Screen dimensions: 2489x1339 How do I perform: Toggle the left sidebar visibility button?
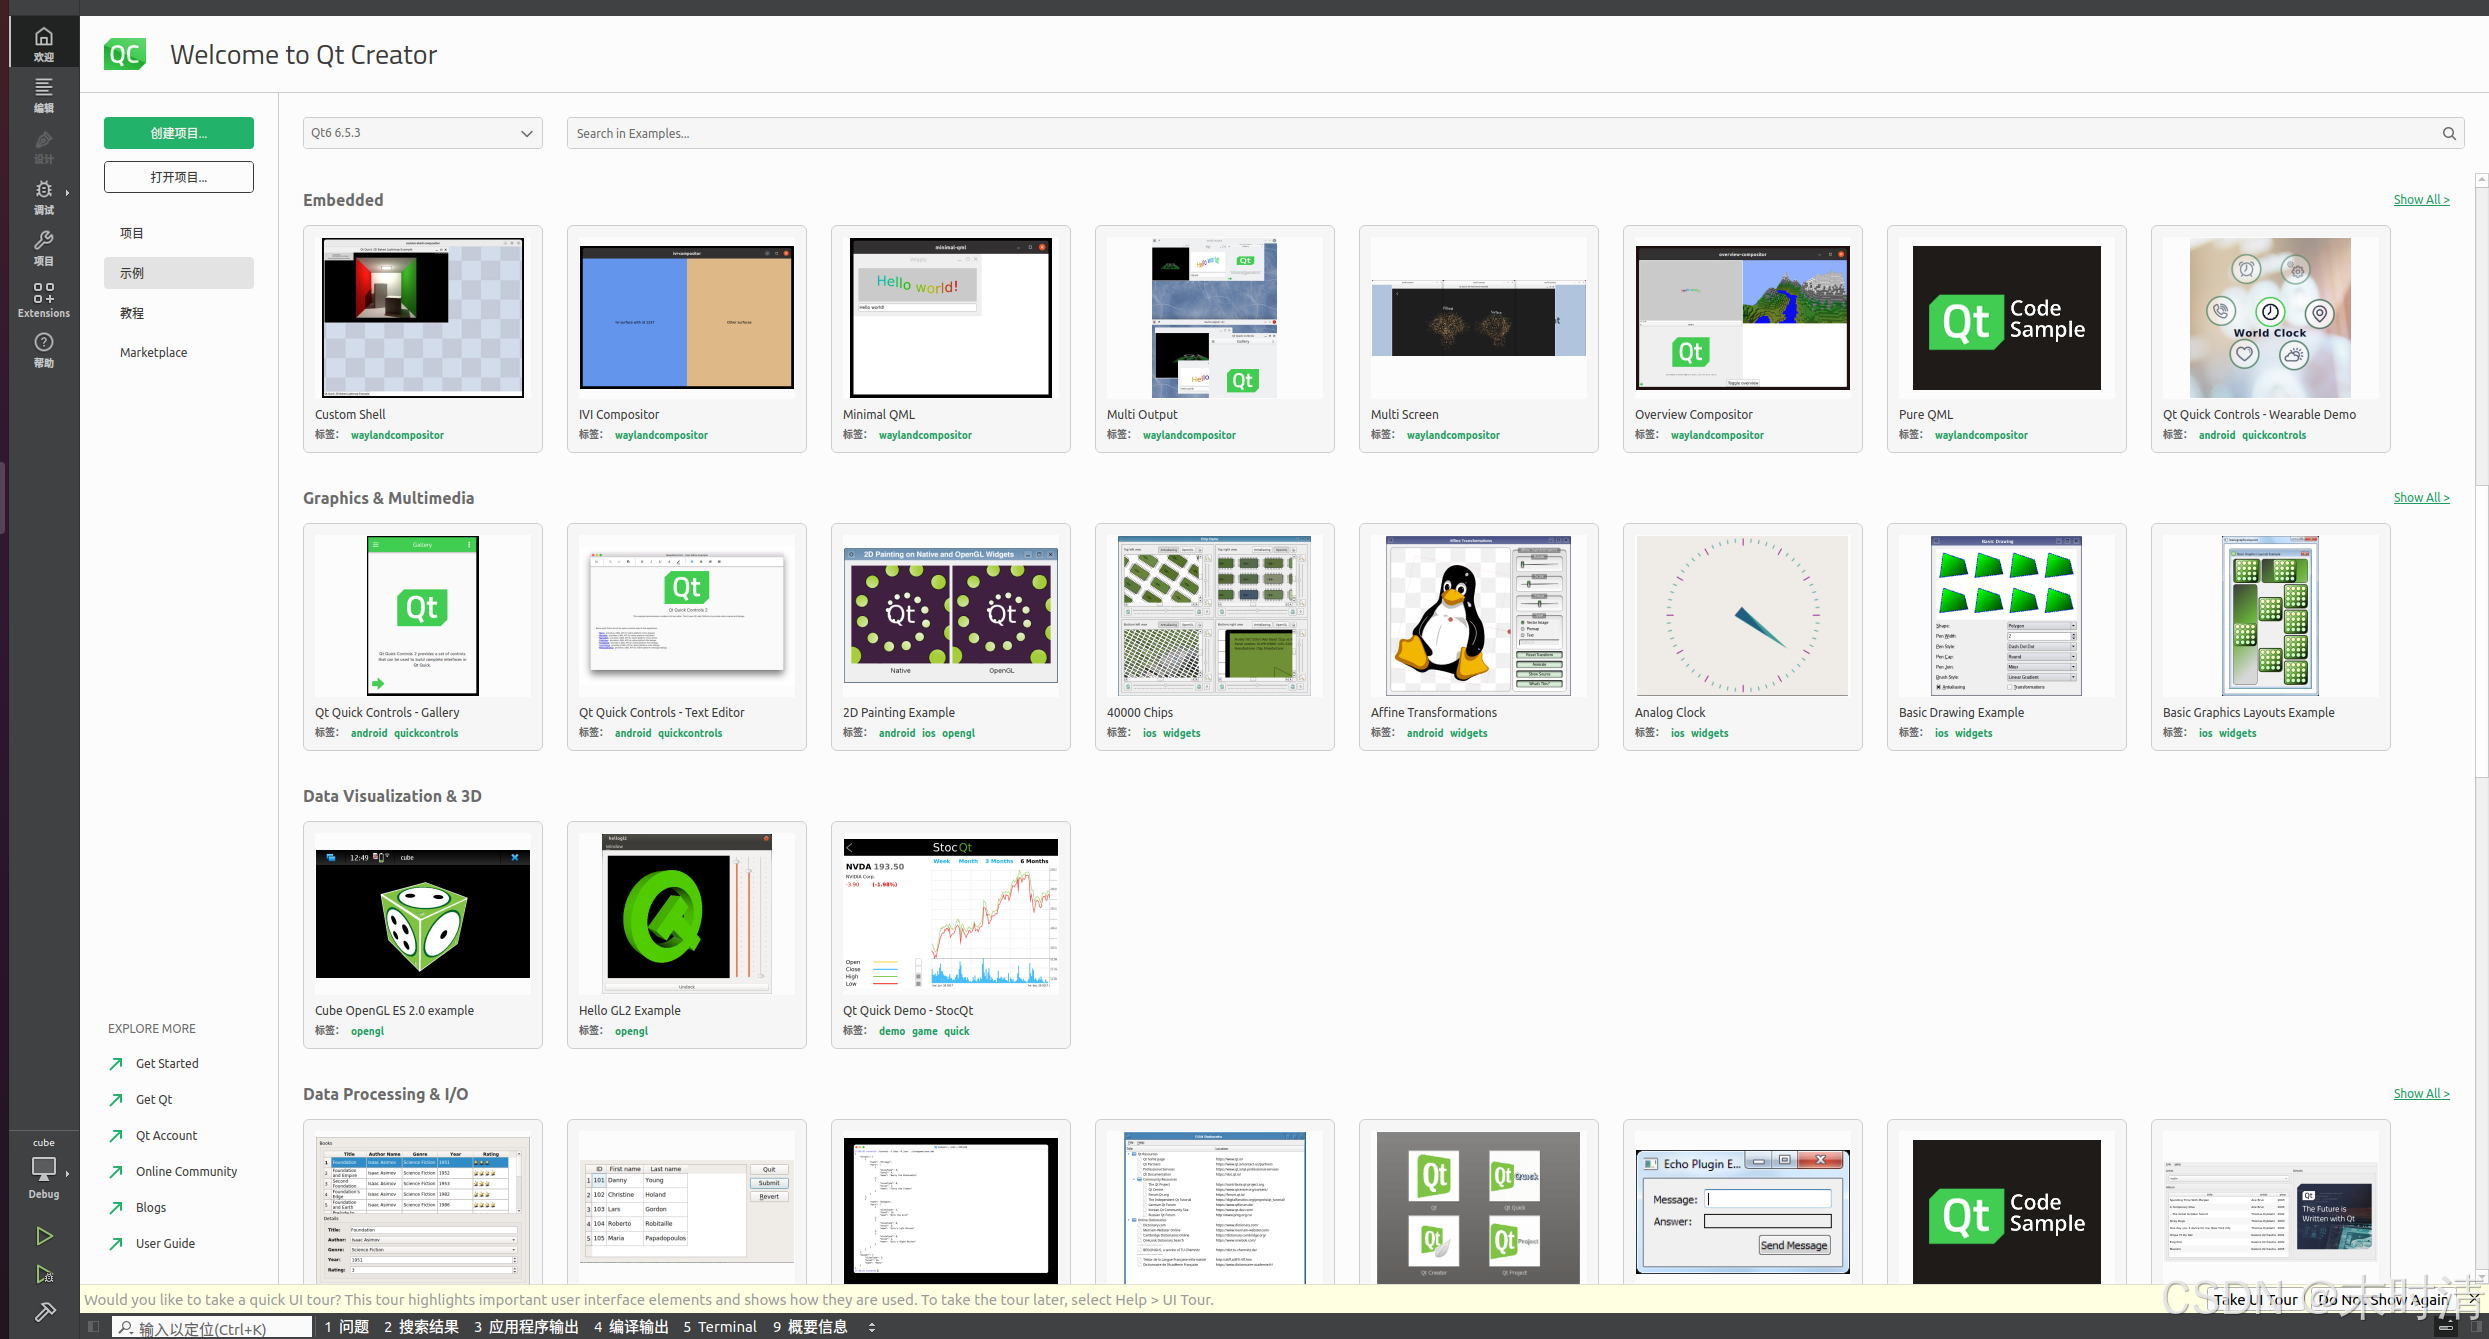[93, 1327]
